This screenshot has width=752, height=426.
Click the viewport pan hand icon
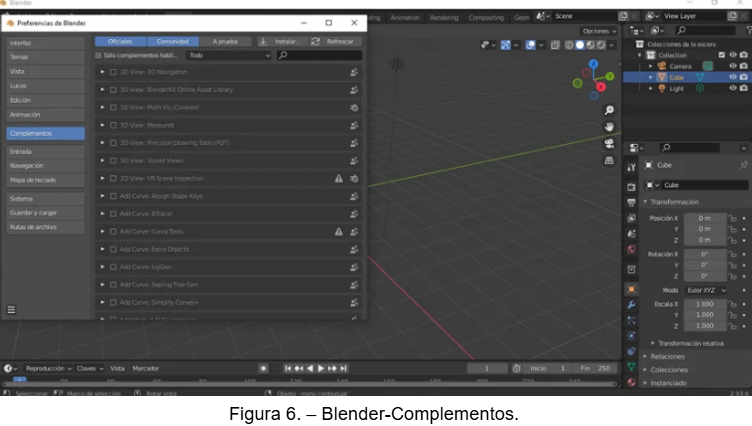click(x=609, y=127)
